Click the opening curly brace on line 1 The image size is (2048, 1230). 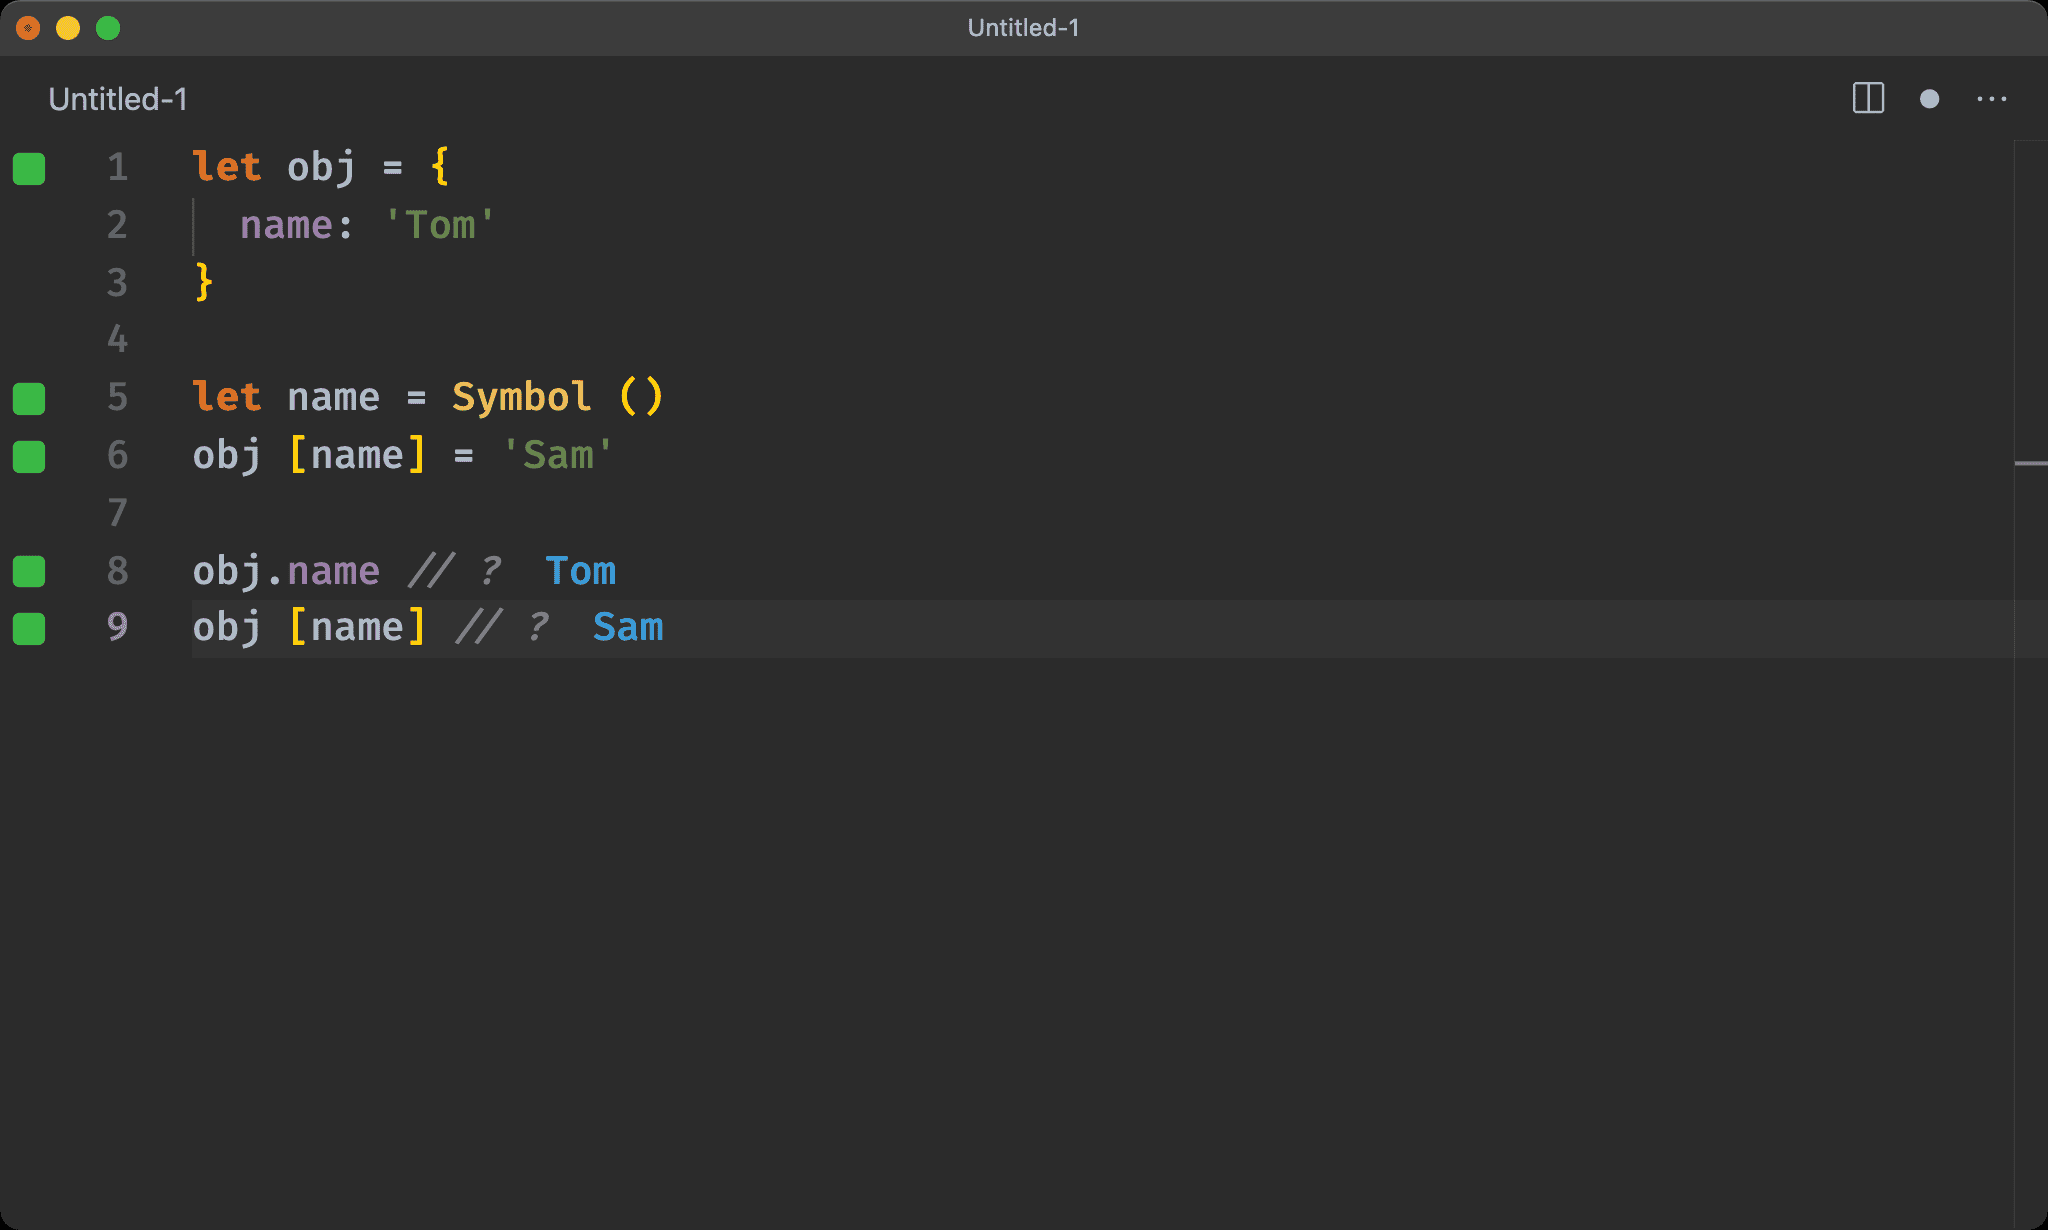pos(440,166)
